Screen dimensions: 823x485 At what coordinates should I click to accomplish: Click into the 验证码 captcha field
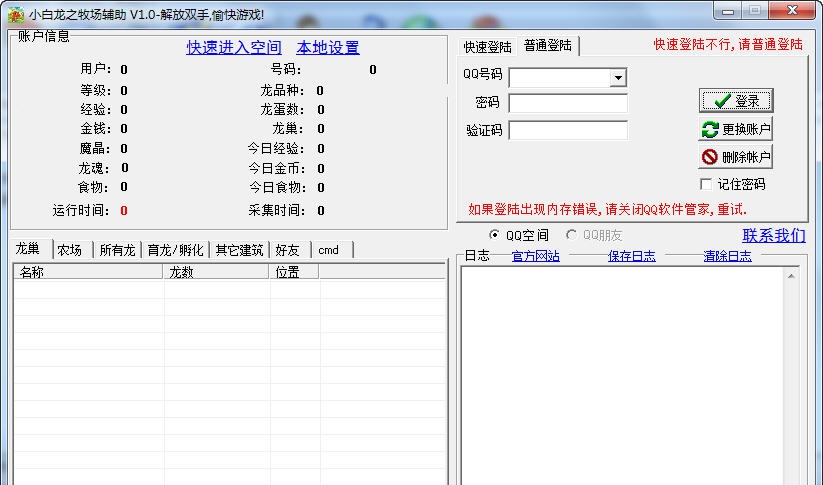[568, 130]
